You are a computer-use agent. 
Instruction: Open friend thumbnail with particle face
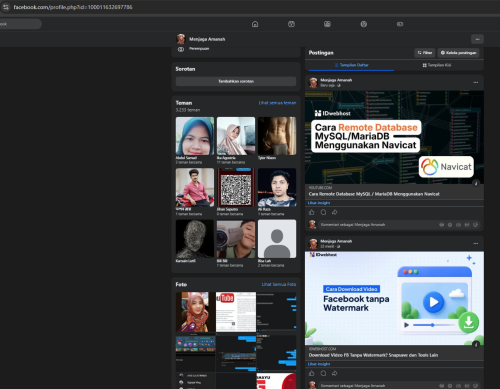[195, 239]
